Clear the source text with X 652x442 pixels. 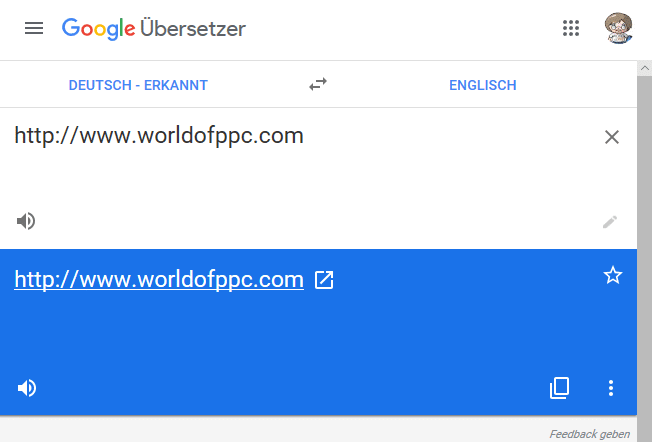point(612,137)
